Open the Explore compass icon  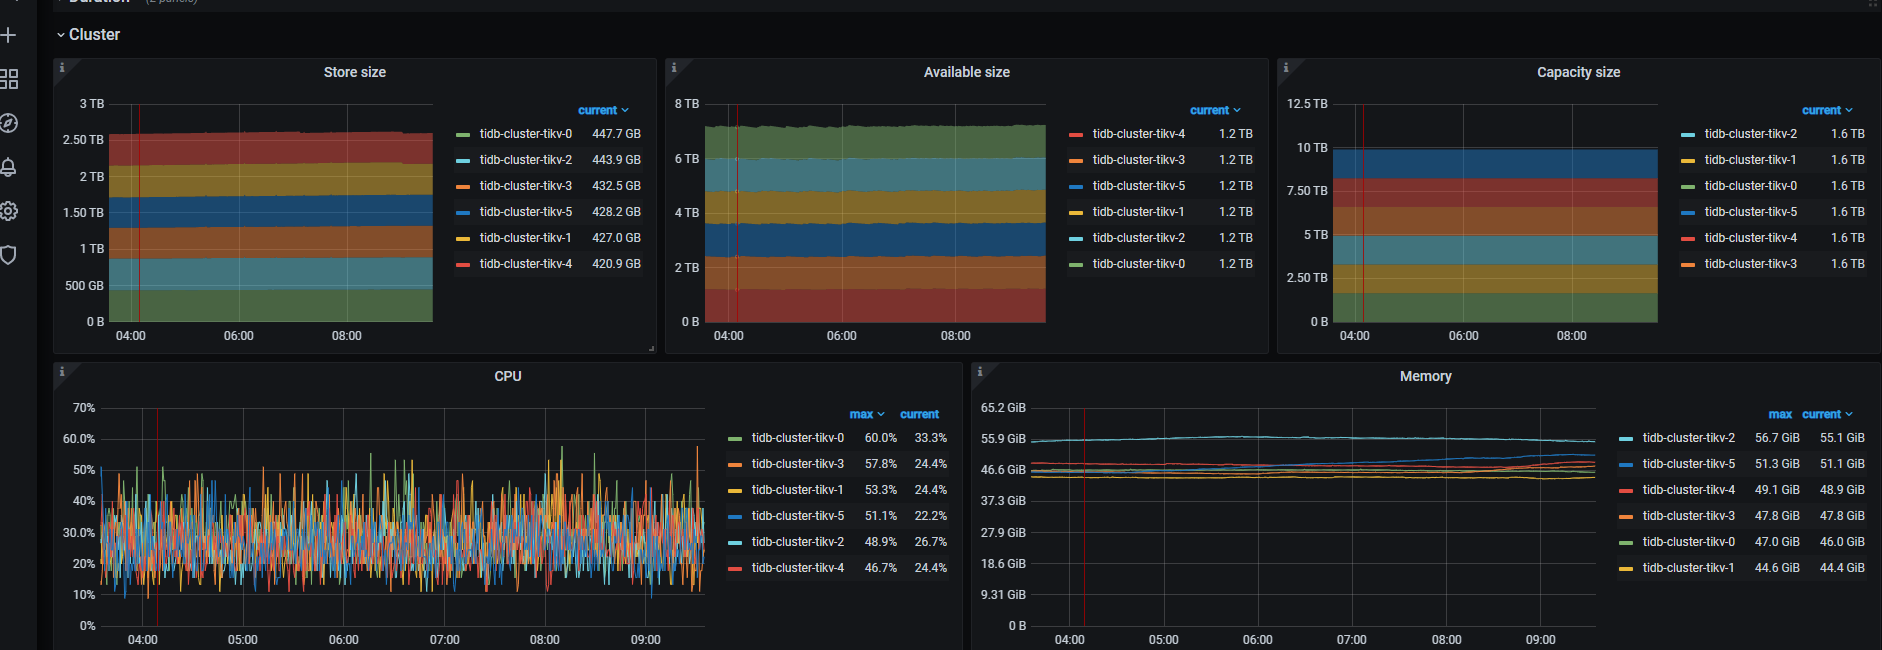(9, 123)
